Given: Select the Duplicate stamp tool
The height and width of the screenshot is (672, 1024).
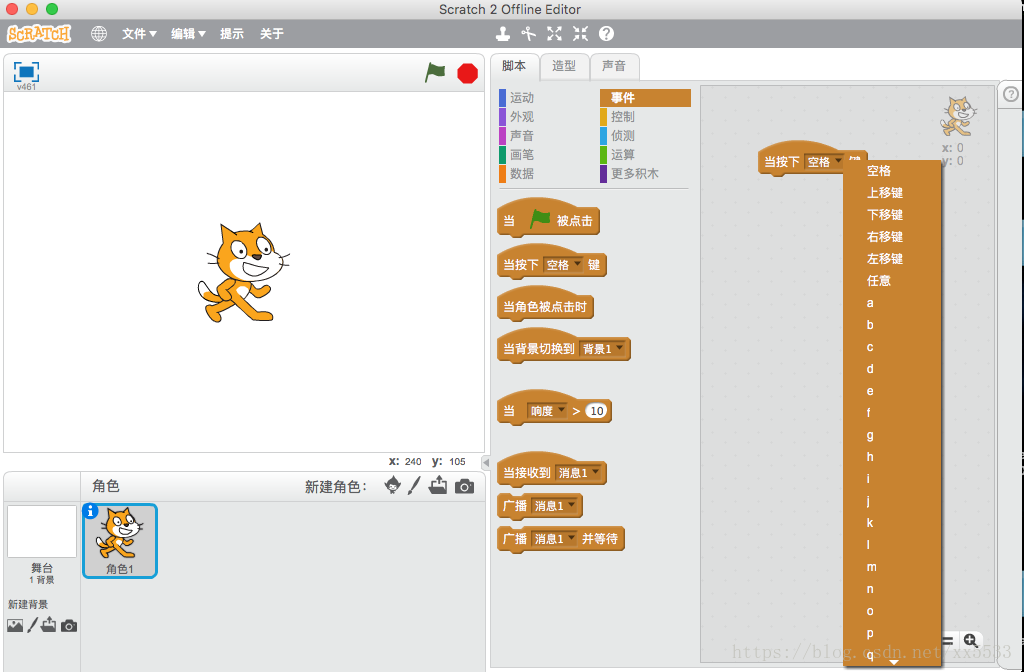Looking at the screenshot, I should [503, 33].
